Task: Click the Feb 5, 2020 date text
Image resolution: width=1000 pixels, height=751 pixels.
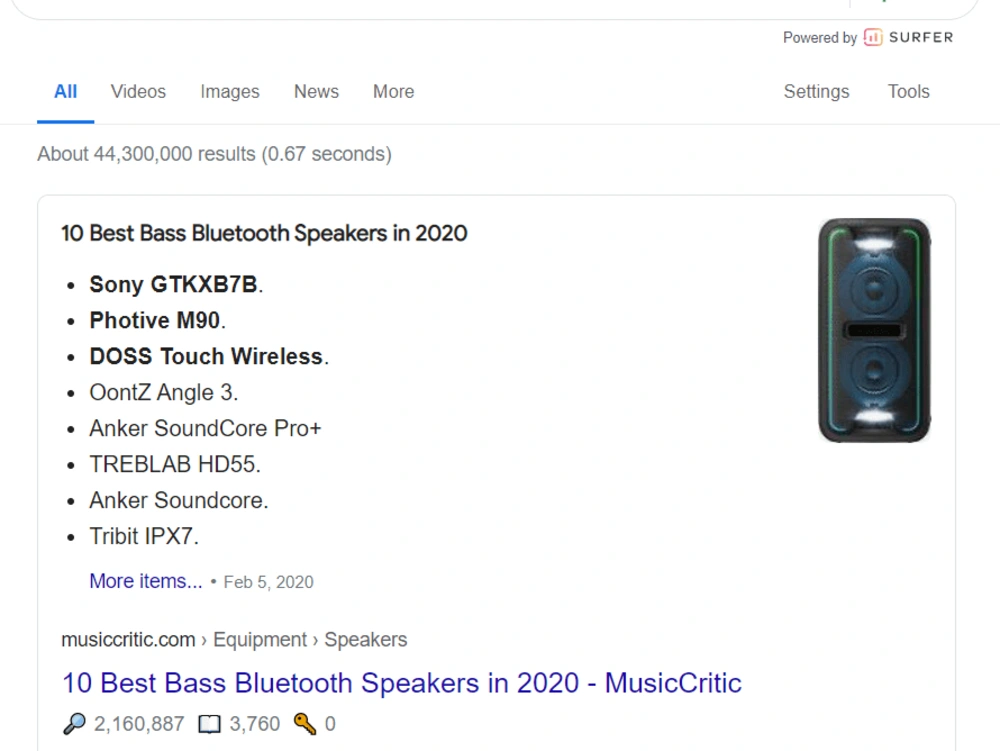Action: pos(268,582)
